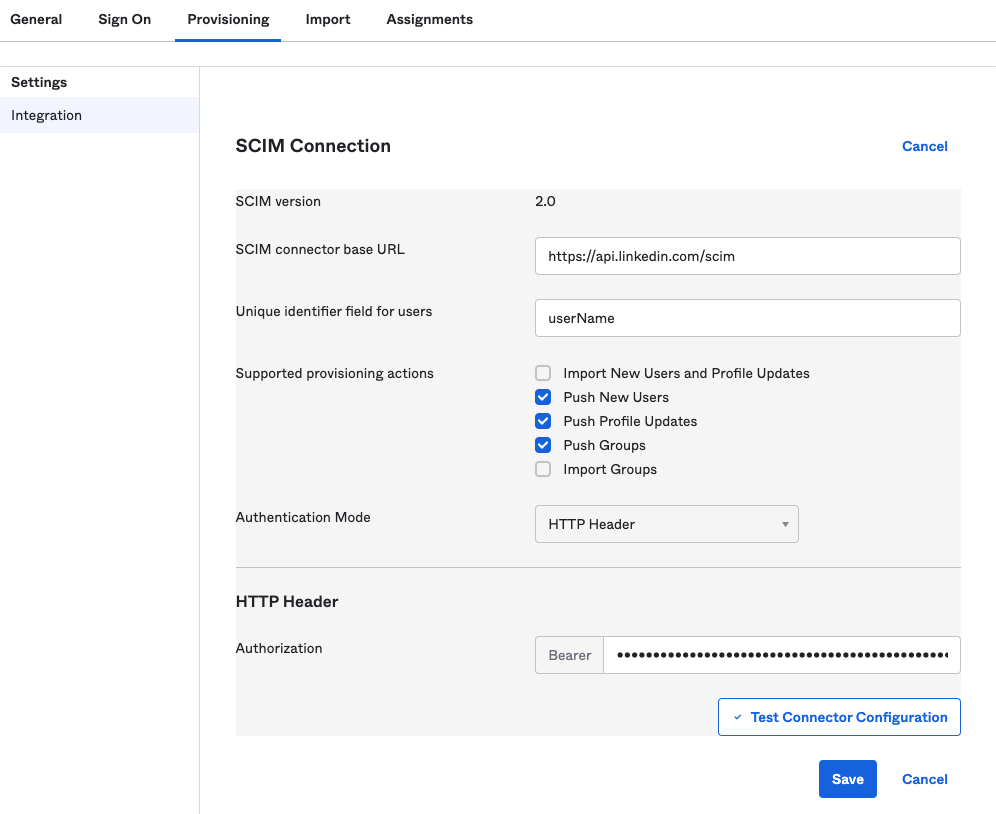Click the SCIM connector base URL field
Viewport: 996px width, 814px height.
coord(747,256)
